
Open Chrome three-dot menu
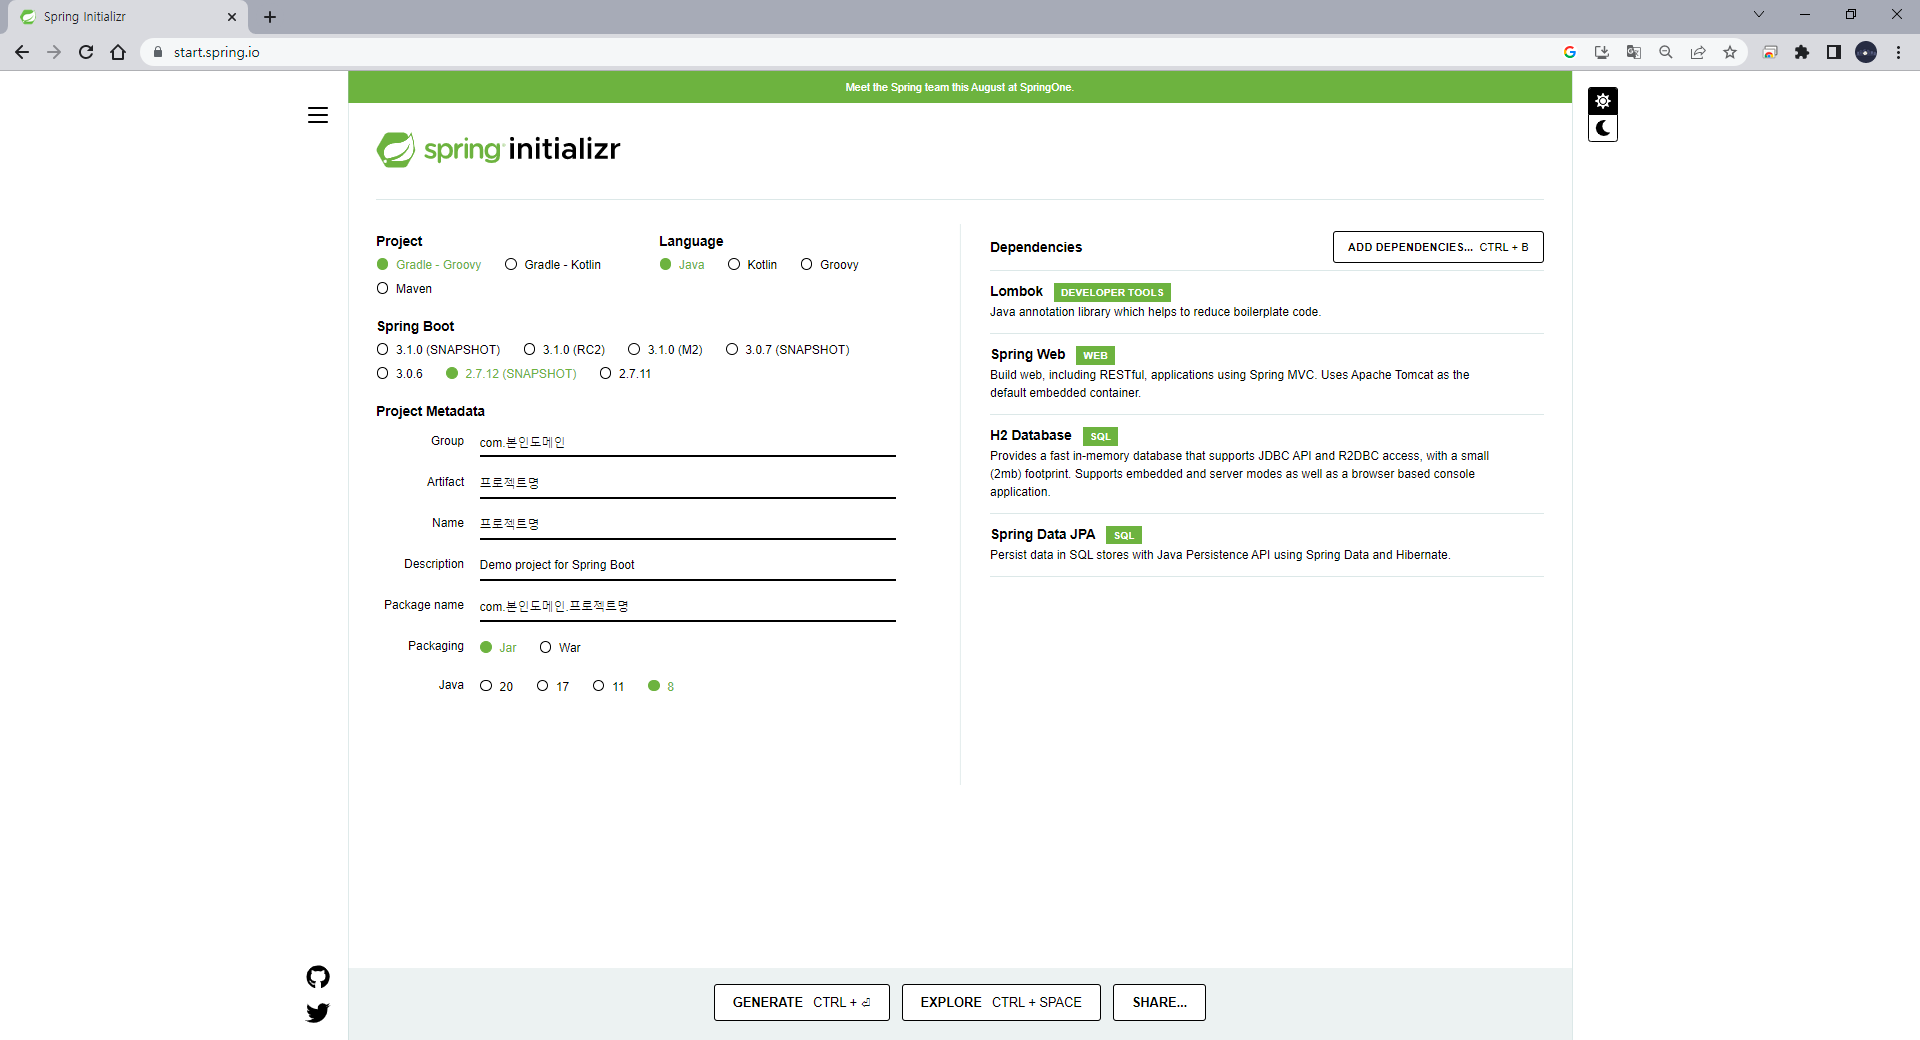(1898, 52)
